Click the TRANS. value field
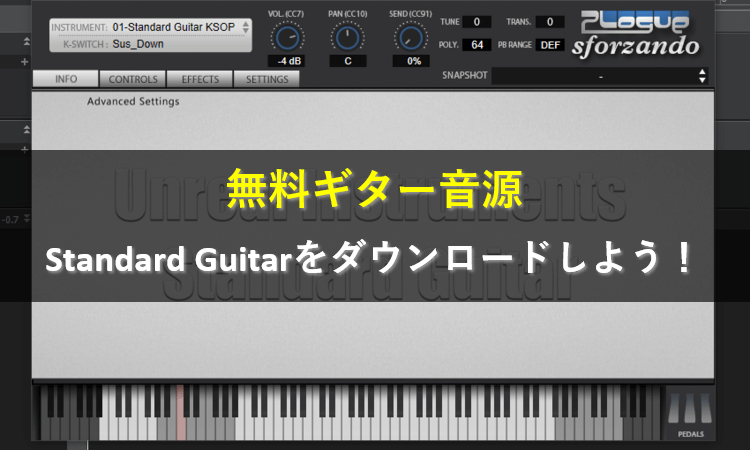750x450 pixels. pos(548,22)
